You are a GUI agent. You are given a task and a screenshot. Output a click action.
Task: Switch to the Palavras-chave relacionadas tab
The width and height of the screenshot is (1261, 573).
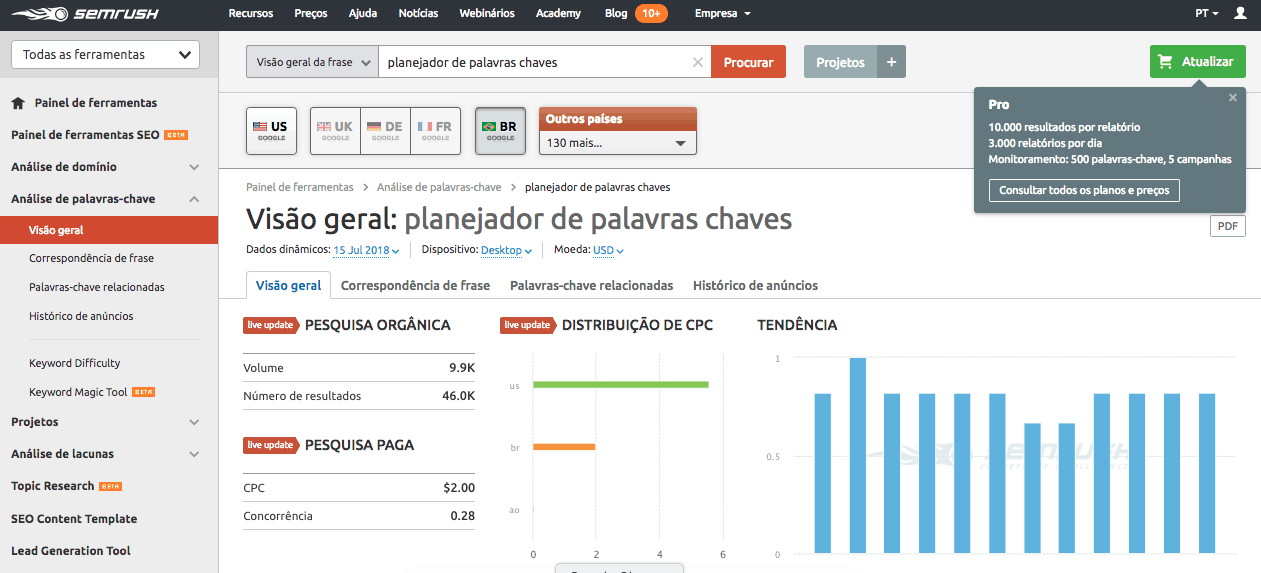[591, 285]
